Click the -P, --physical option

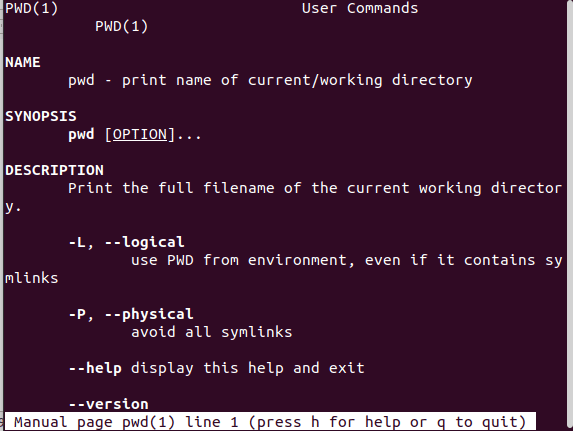(x=131, y=314)
